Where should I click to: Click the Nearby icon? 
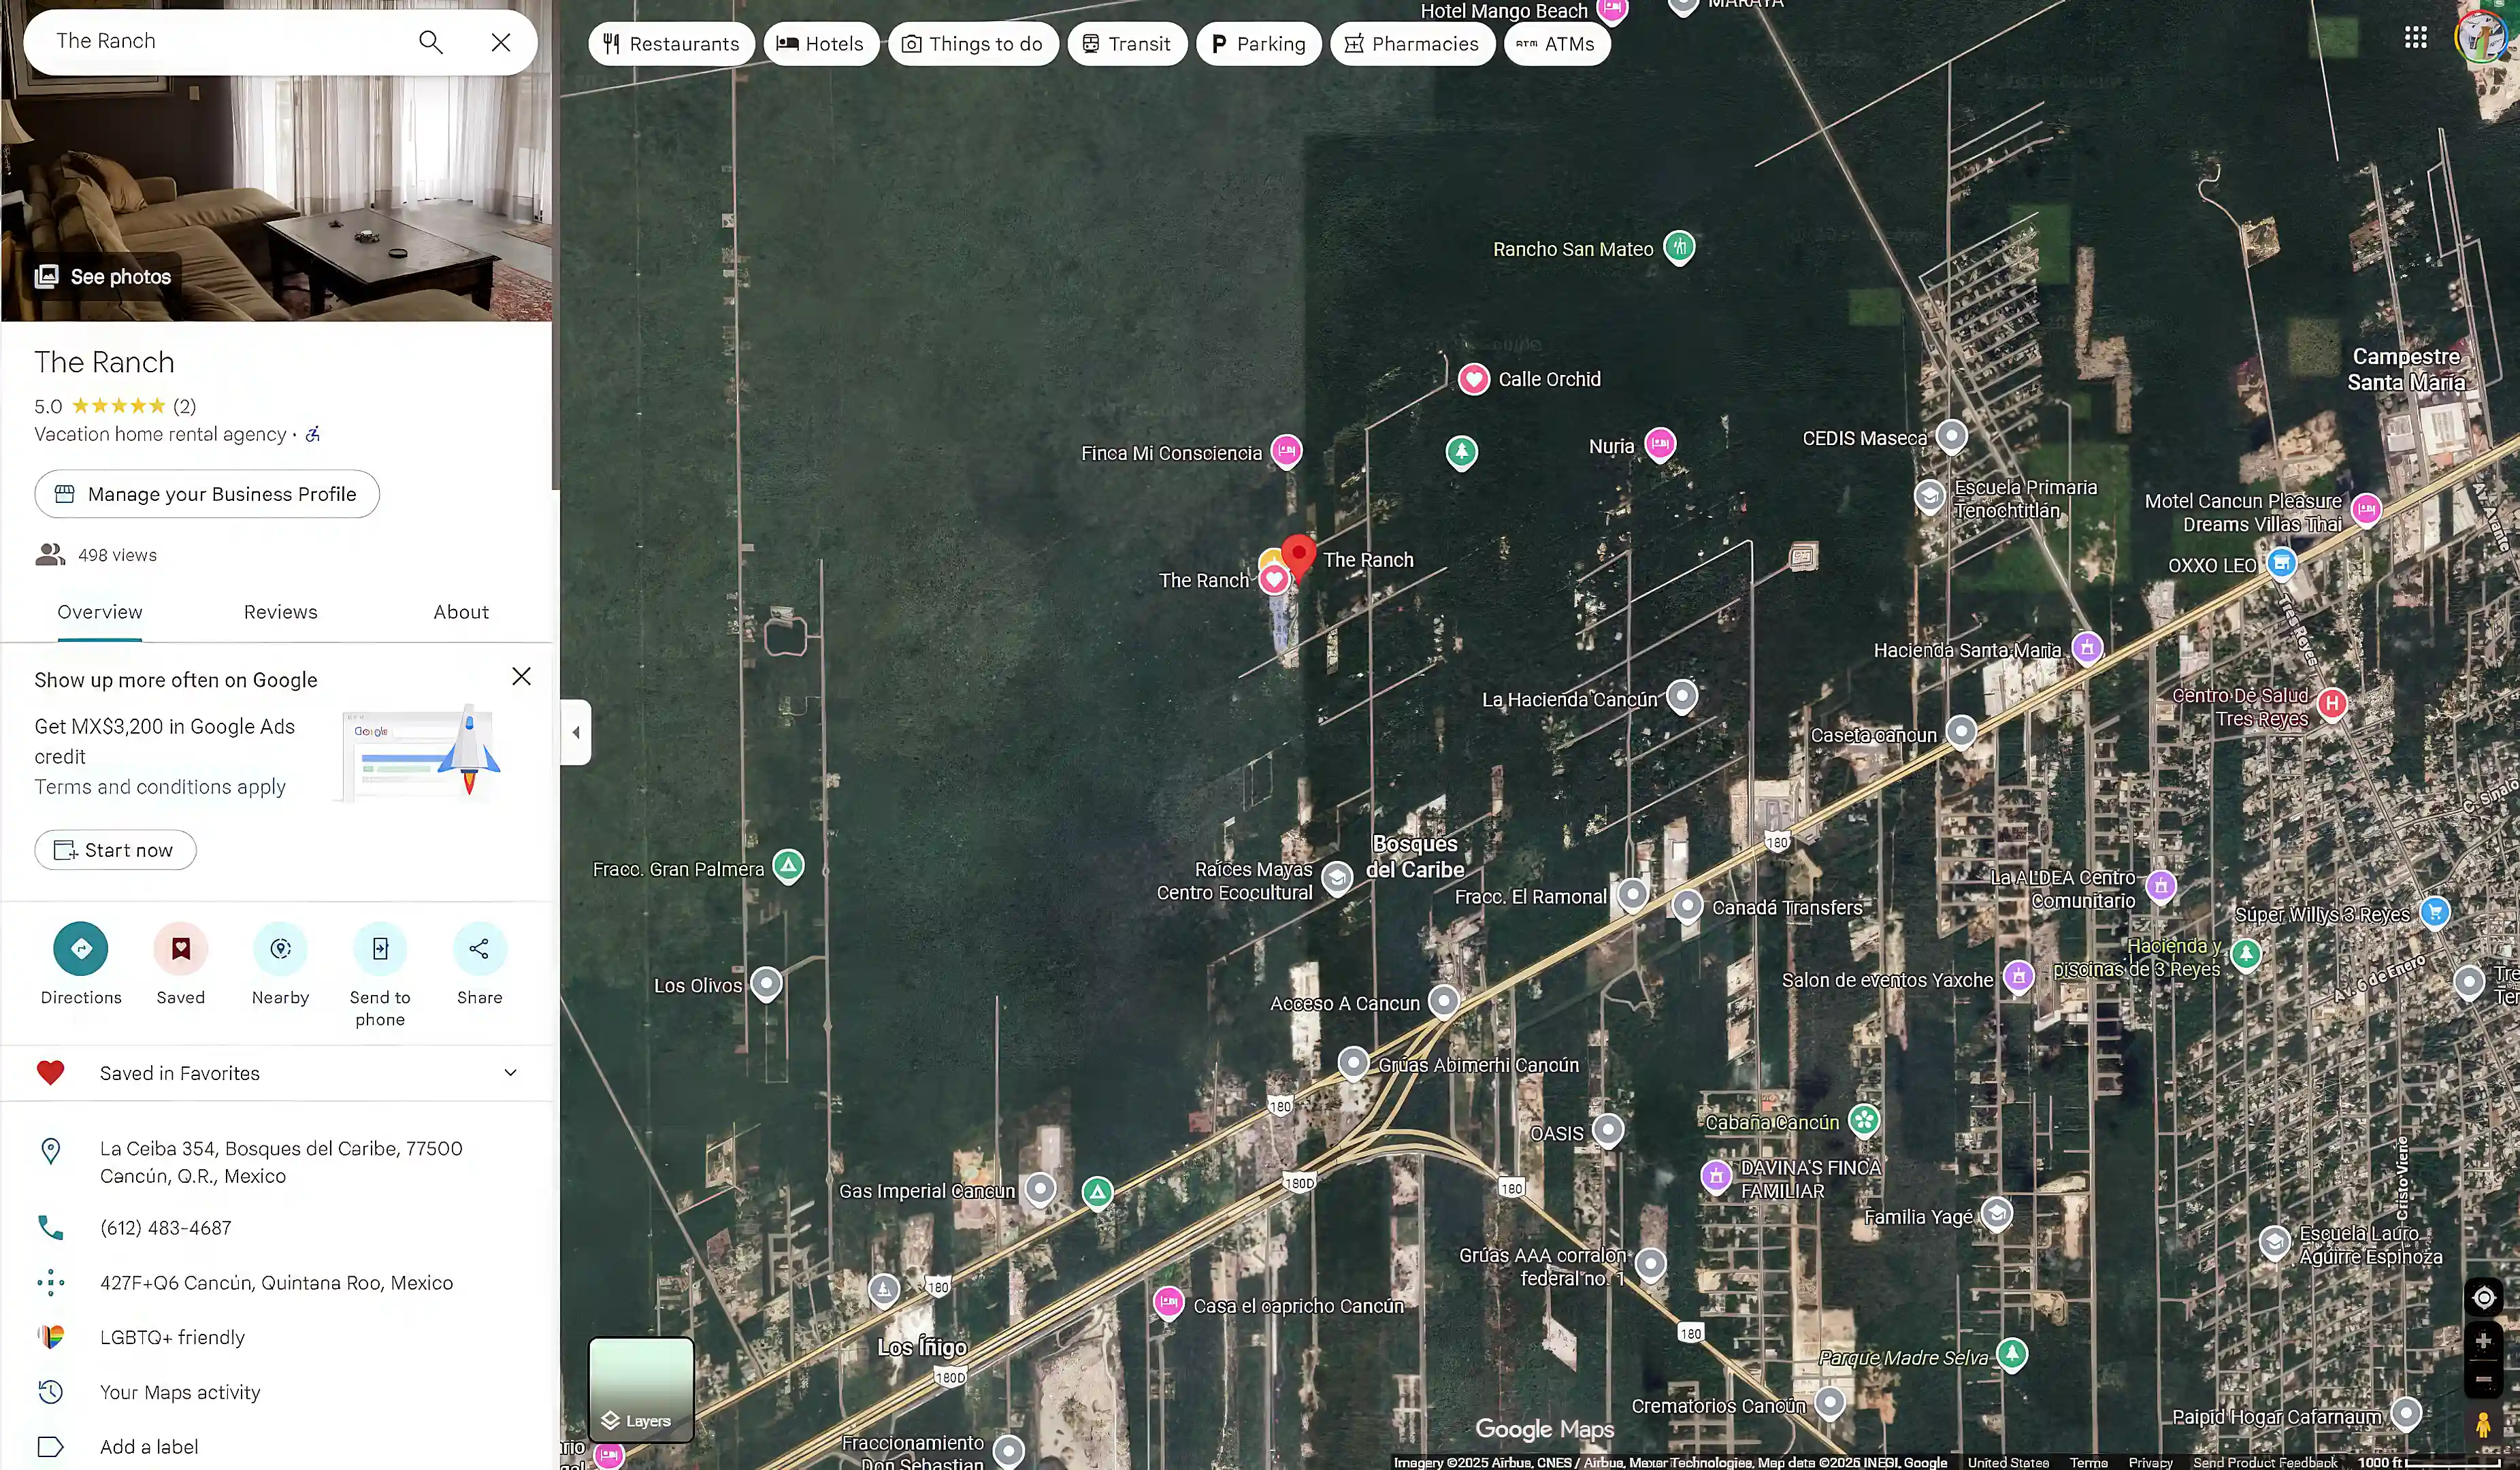coord(280,948)
